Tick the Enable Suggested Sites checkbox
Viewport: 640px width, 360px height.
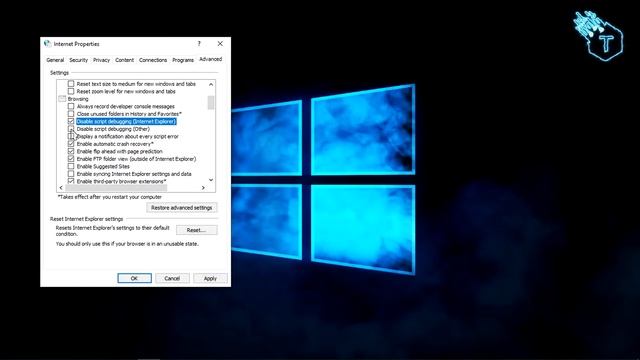[71, 166]
